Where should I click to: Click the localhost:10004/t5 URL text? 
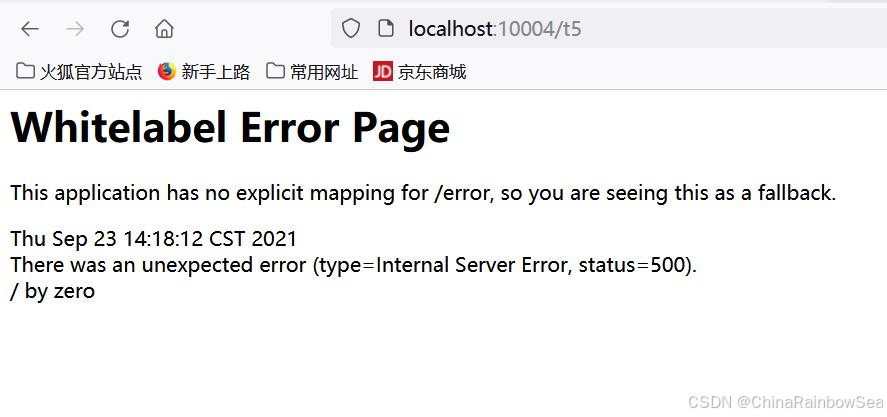tap(495, 28)
